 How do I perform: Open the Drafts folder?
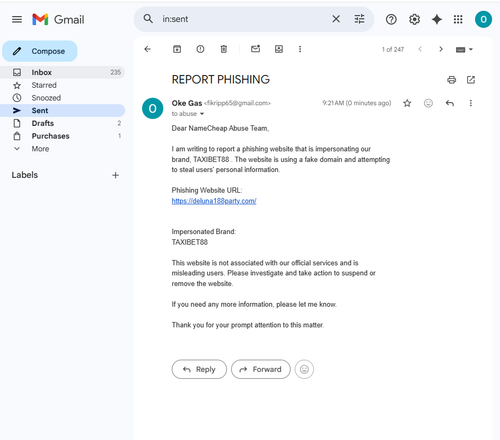tap(63, 123)
